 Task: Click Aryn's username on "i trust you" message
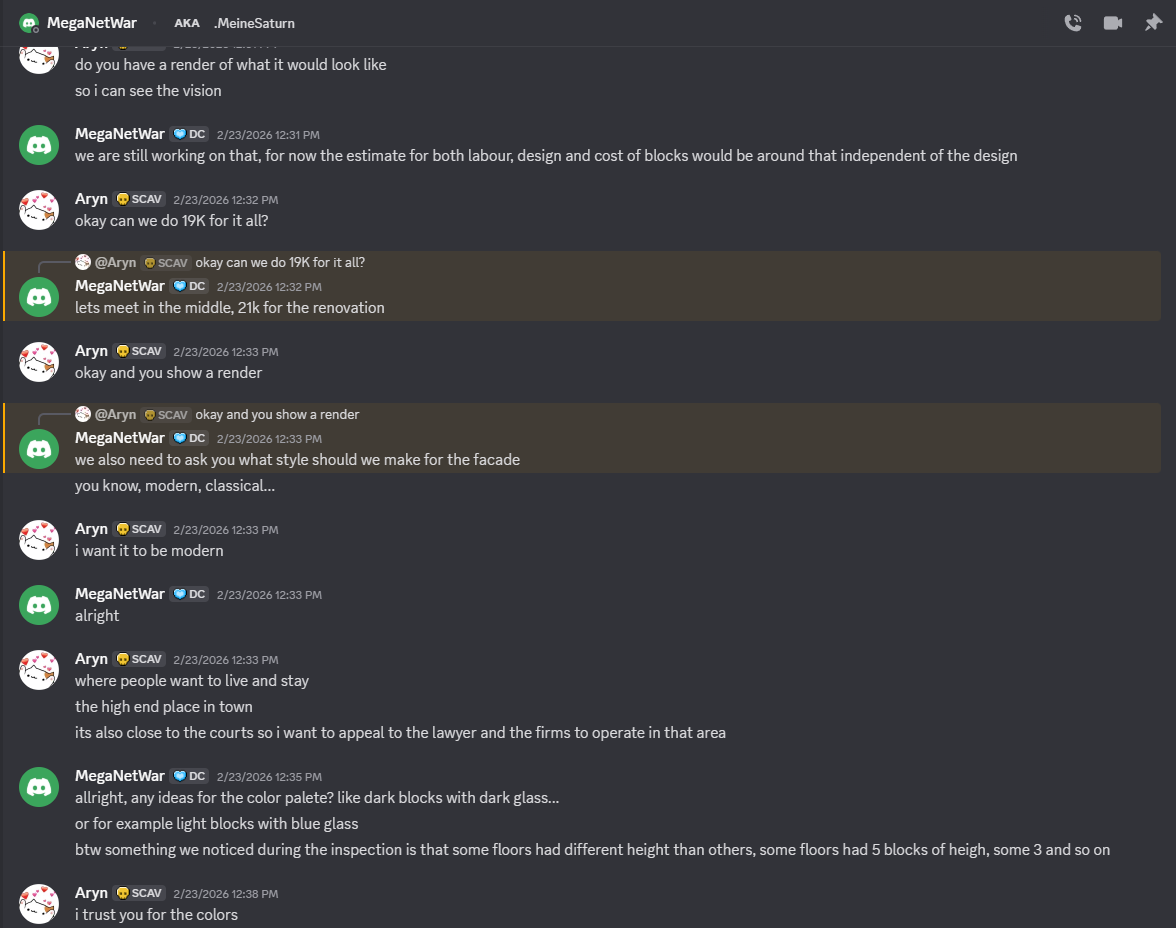click(91, 893)
